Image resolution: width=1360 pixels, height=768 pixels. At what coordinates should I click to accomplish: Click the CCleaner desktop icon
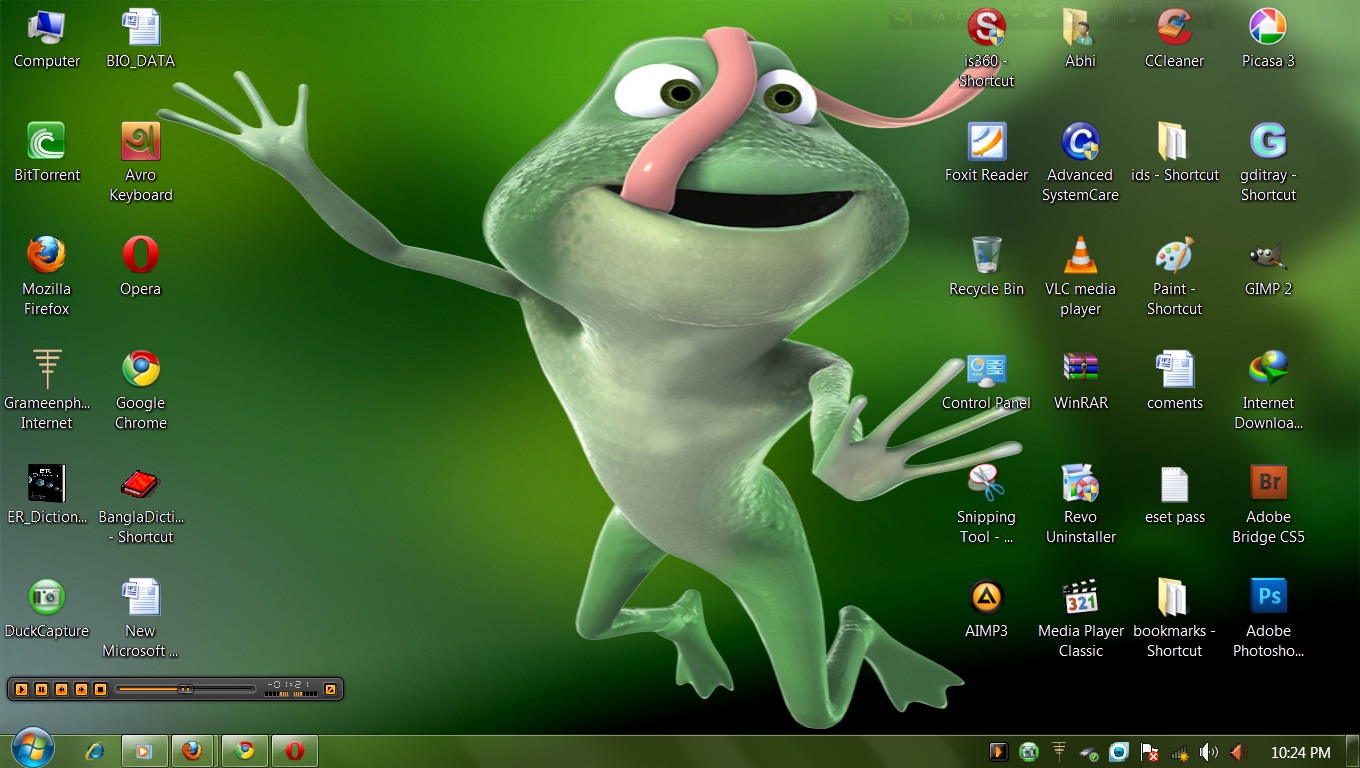pos(1174,40)
